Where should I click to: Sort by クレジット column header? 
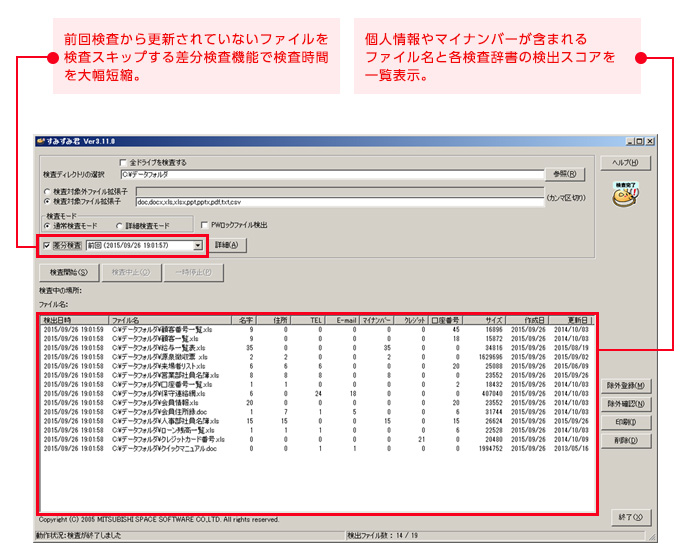coord(411,320)
